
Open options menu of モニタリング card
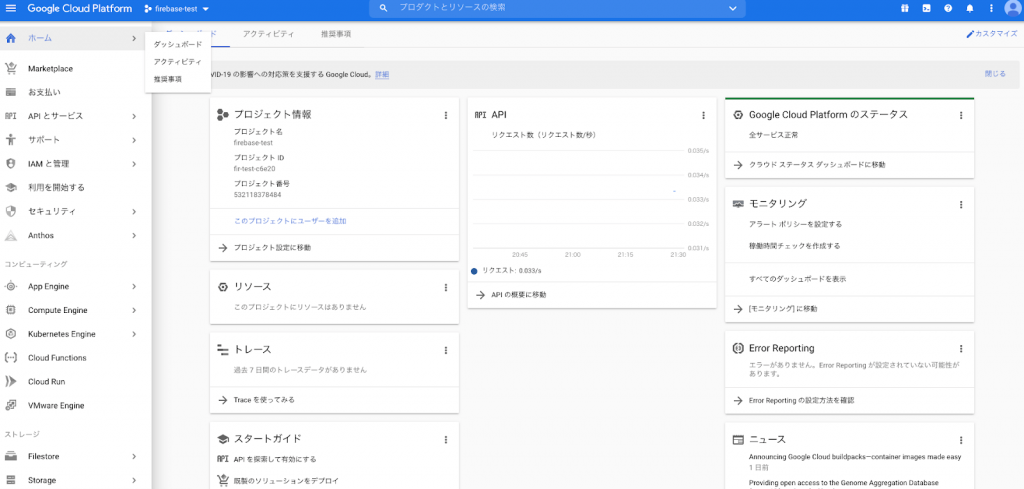coord(961,204)
